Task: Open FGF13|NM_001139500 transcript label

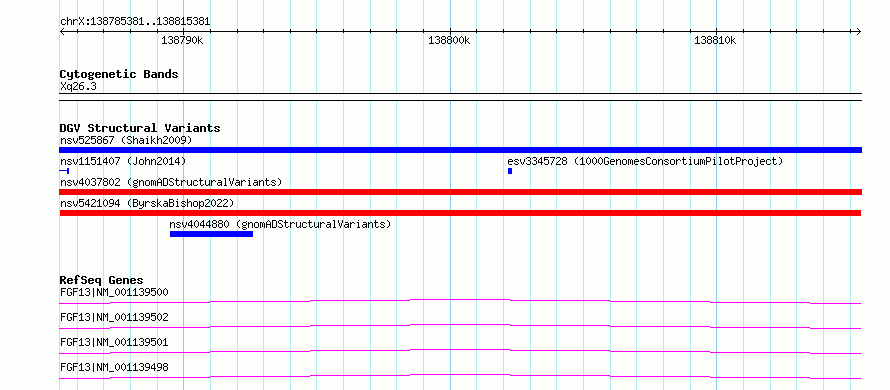Action: [114, 292]
